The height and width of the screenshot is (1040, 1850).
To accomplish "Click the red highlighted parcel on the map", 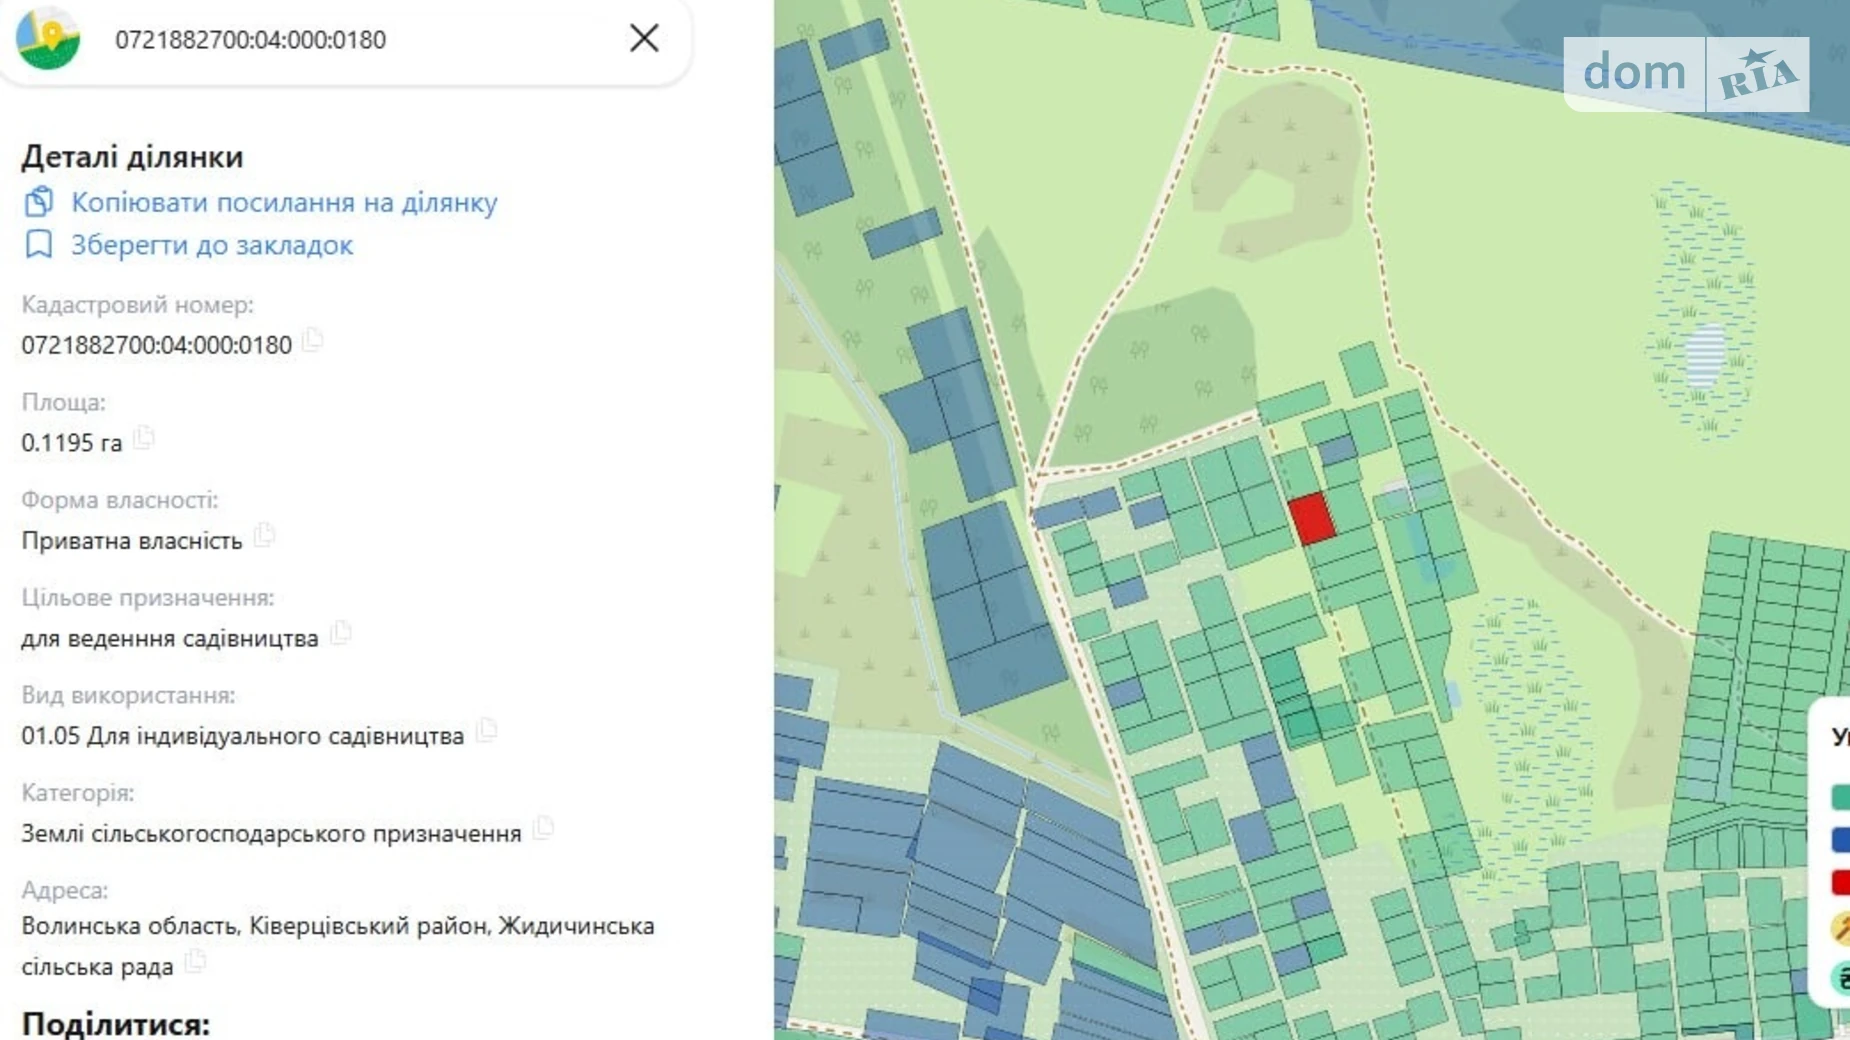I will click(1310, 518).
